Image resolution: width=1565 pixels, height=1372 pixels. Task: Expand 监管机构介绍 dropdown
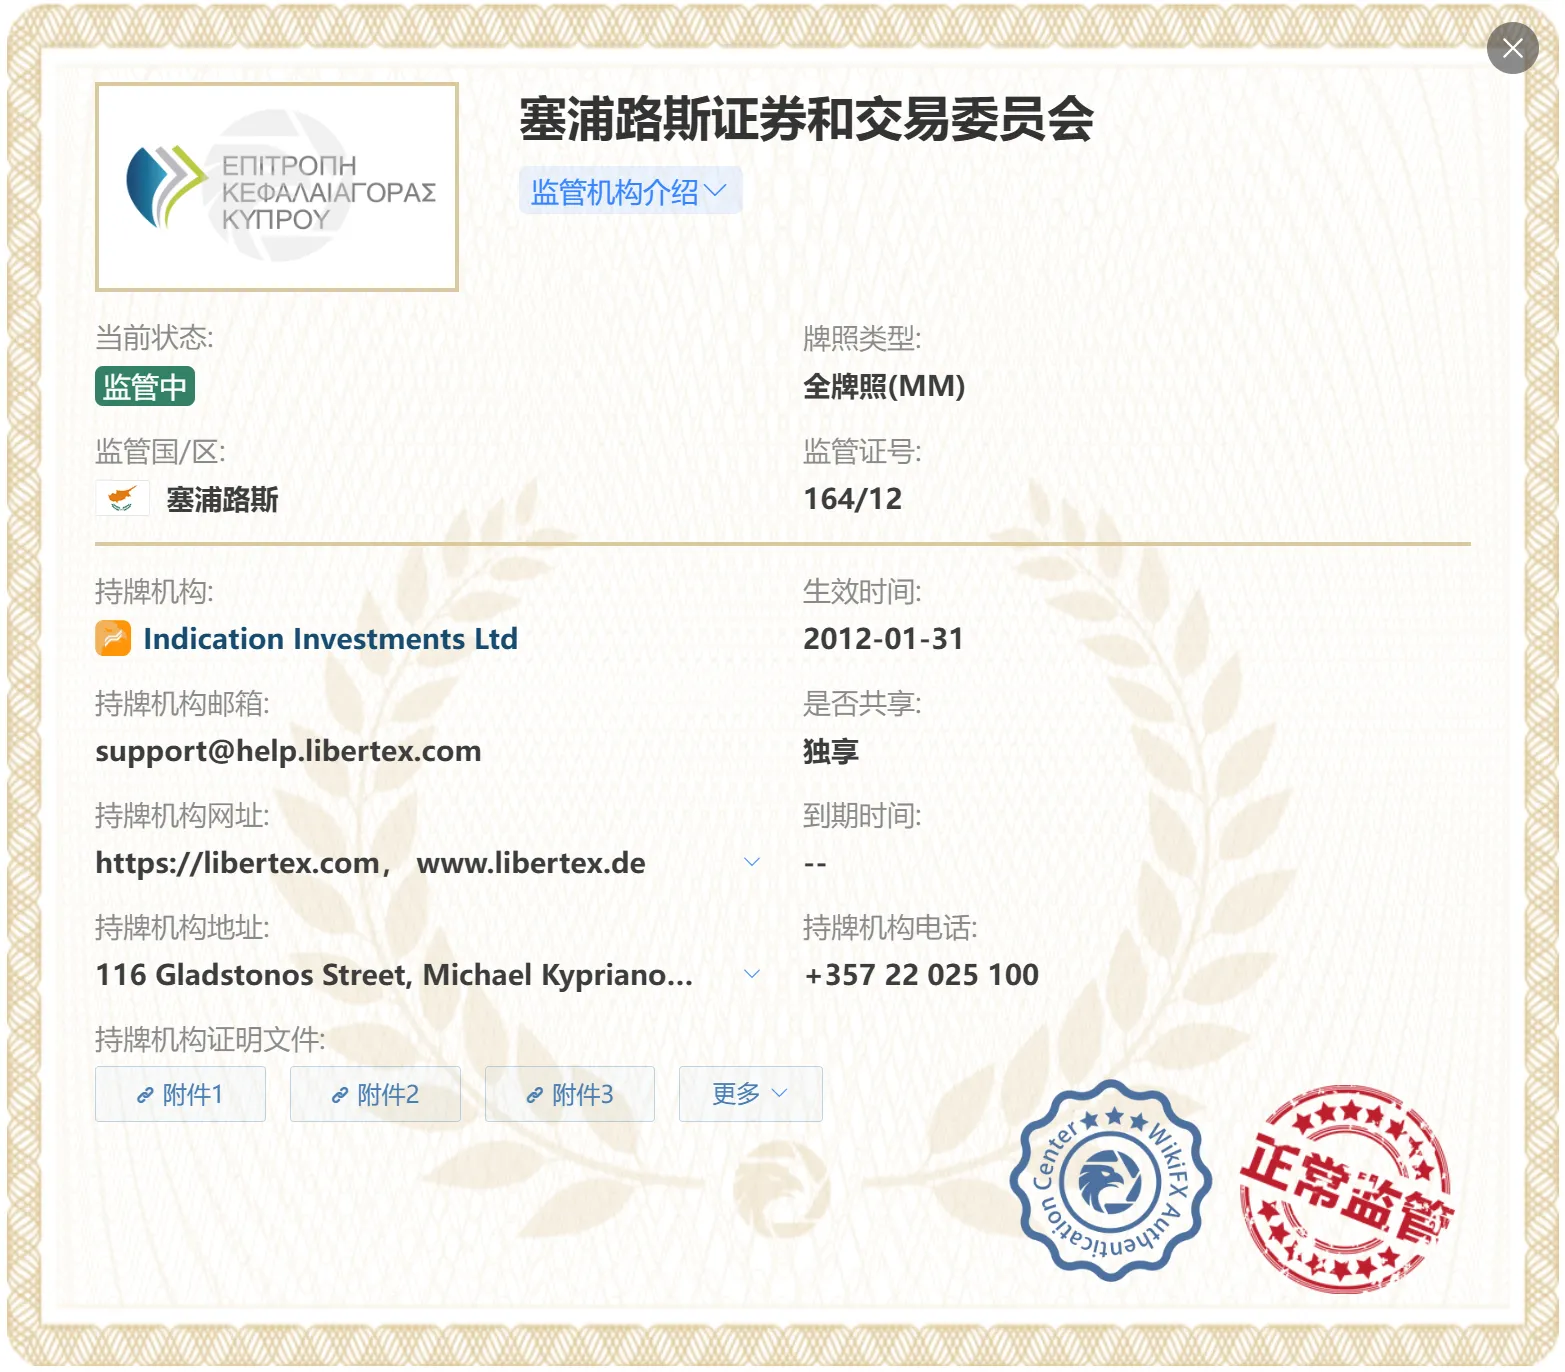coord(630,191)
